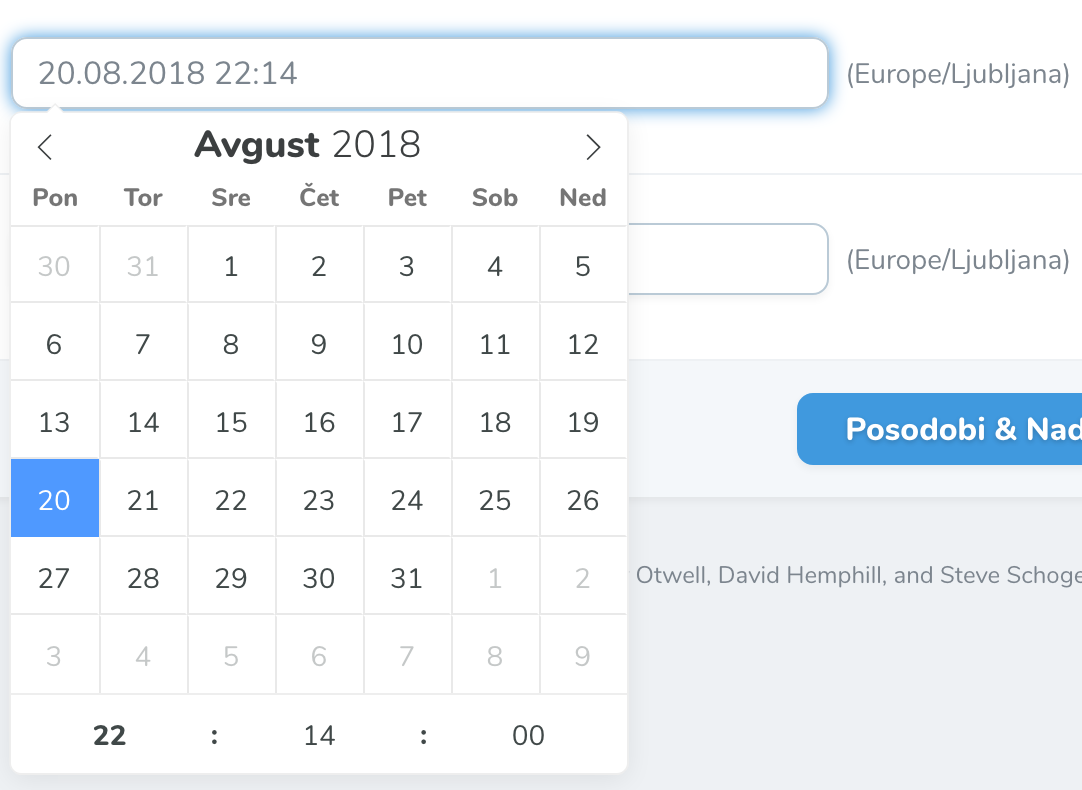
Task: Click the hour value 22
Action: coord(110,735)
